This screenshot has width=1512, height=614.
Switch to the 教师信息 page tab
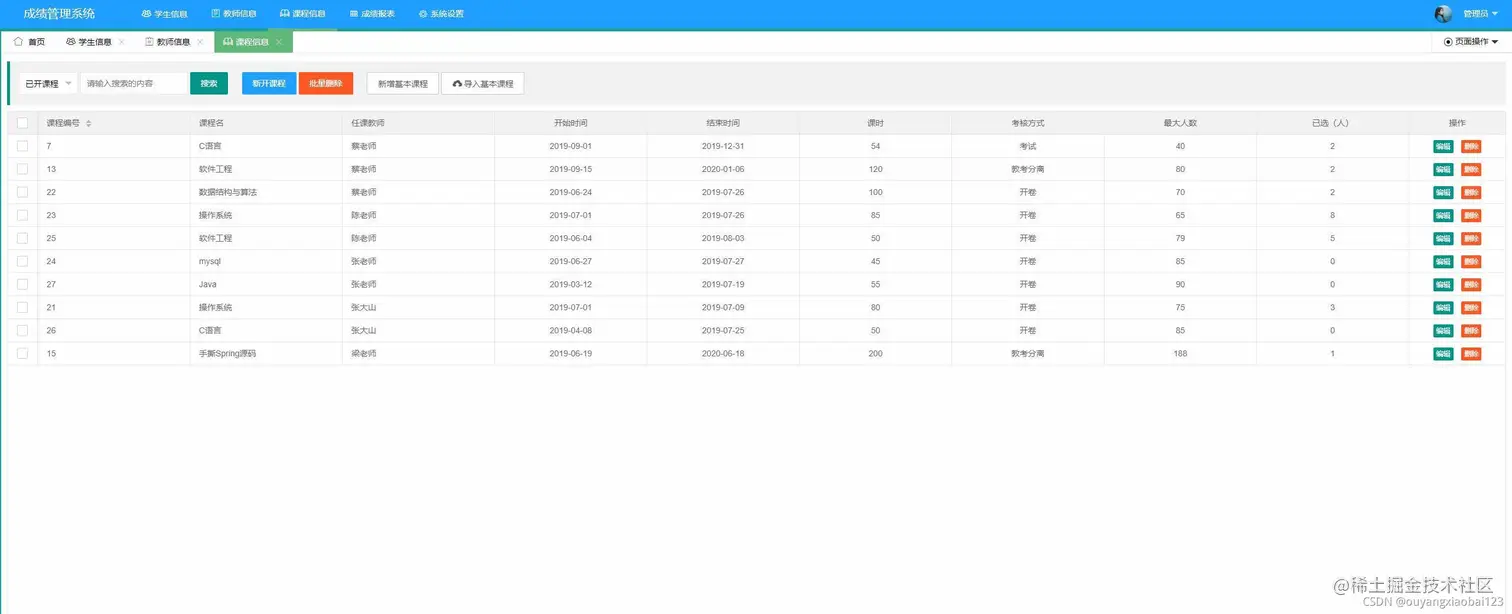coord(166,42)
